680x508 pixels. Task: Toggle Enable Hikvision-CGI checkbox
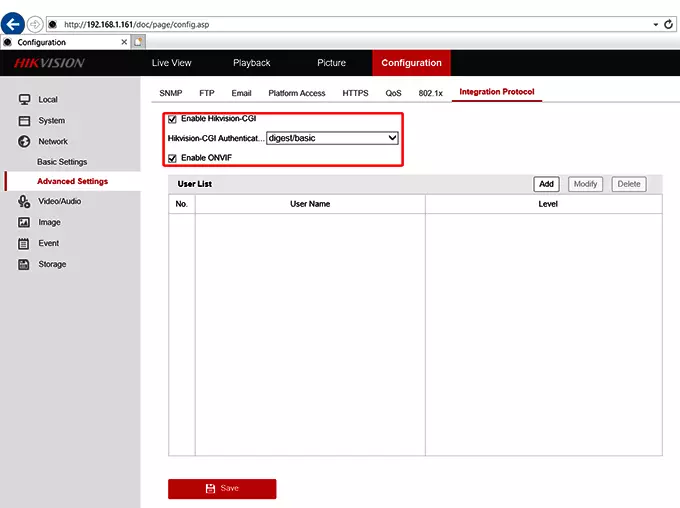tap(172, 119)
